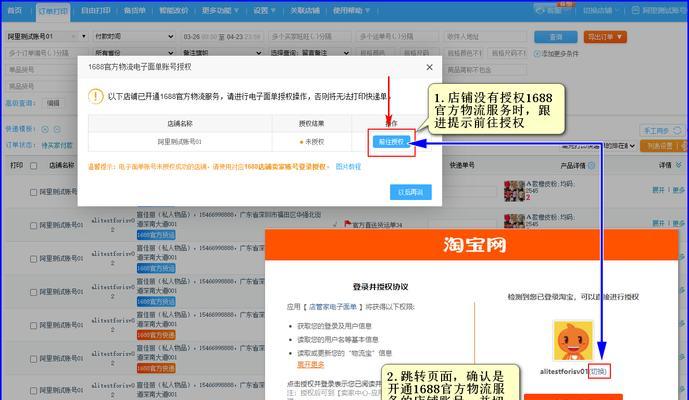
Task: Click the second product thumbnail image
Action: 514,221
